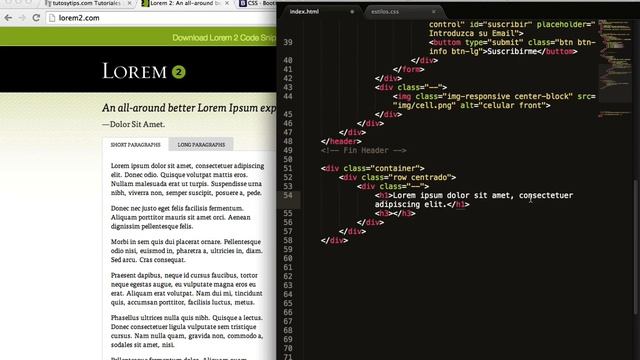This screenshot has height=360, width=640.
Task: Open the Short Paragraphs tab
Action: [x=136, y=144]
